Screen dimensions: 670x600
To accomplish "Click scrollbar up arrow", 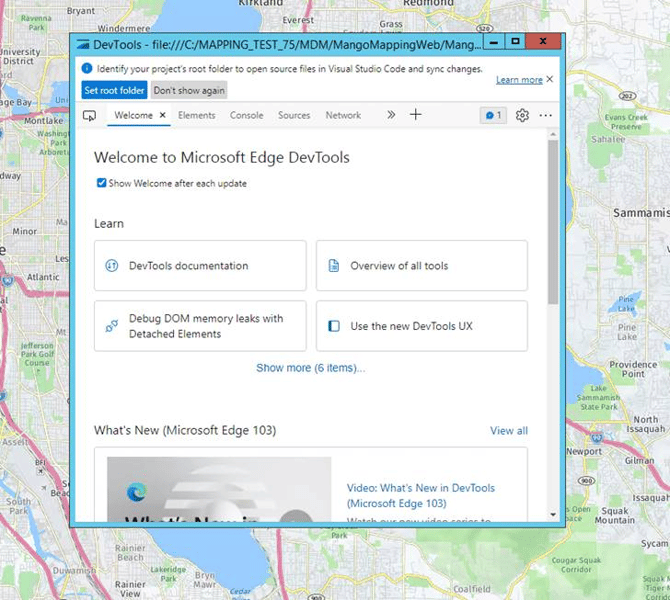I will 553,134.
